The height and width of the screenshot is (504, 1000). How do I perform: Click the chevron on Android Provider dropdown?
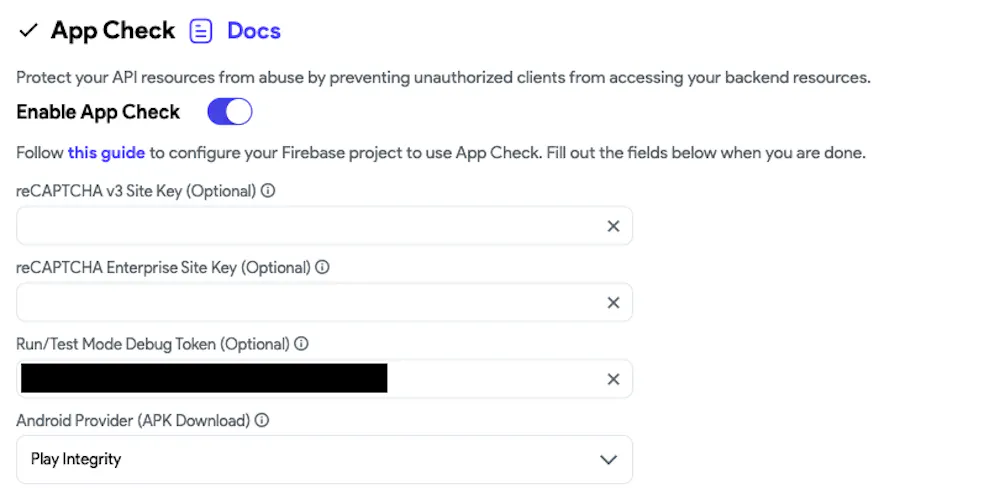pos(608,459)
